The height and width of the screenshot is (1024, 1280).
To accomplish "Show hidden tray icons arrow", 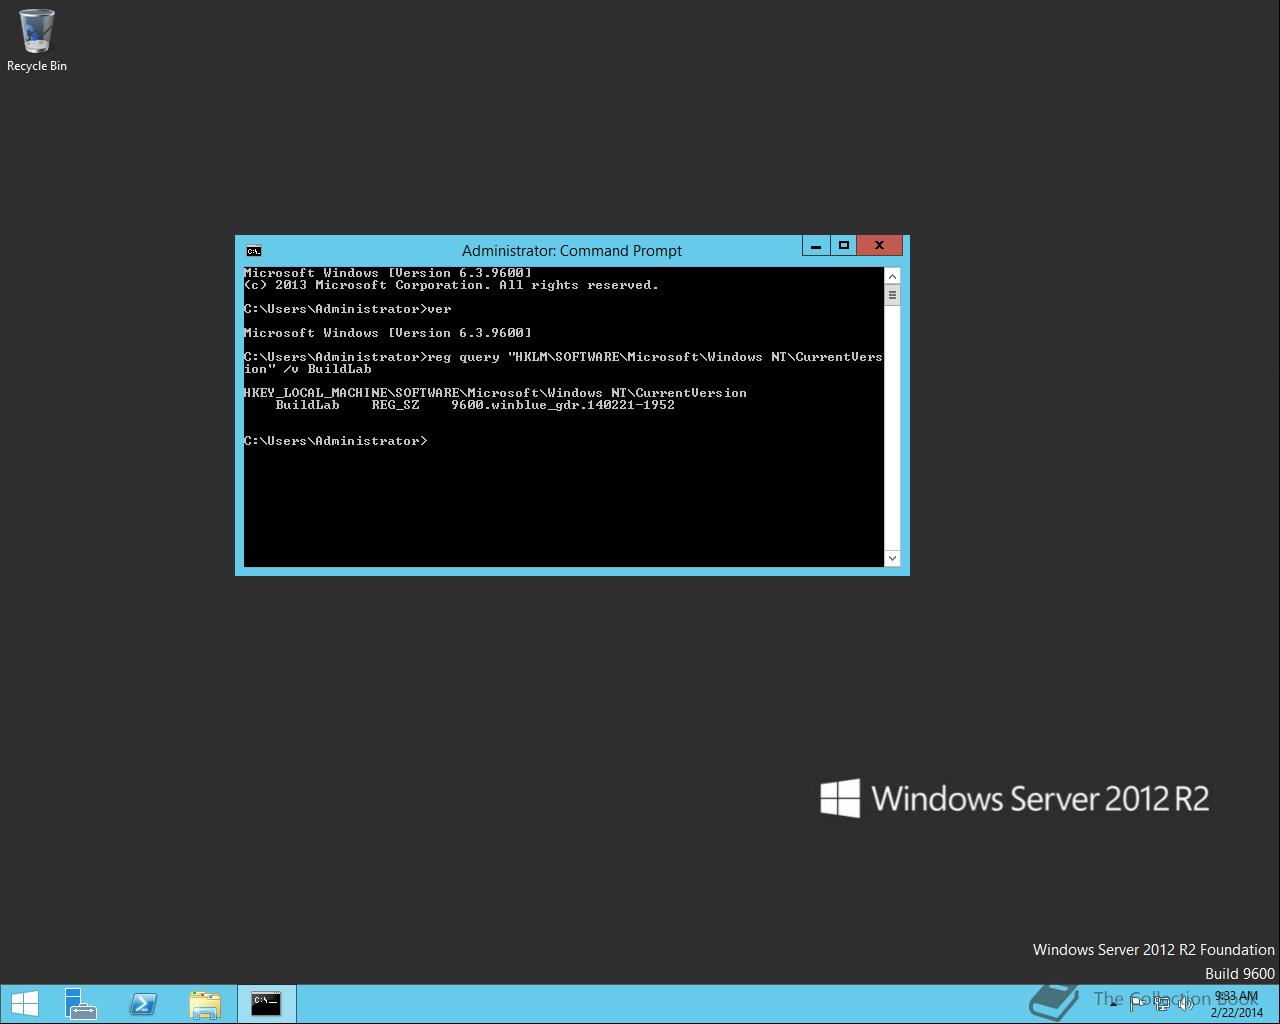I will pos(1113,1003).
